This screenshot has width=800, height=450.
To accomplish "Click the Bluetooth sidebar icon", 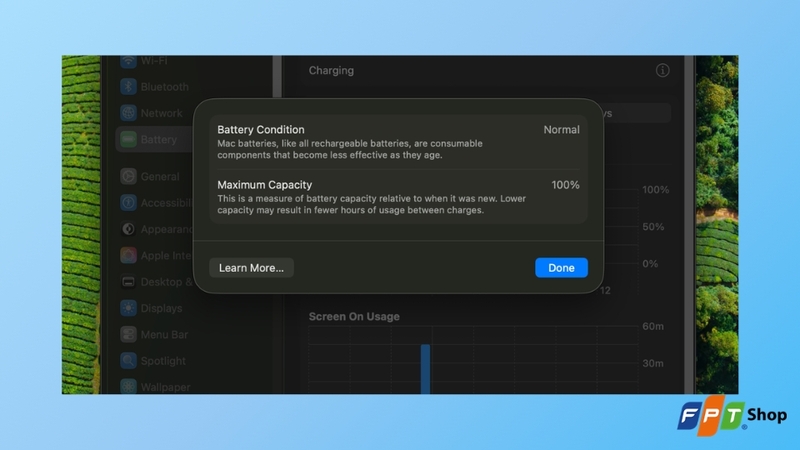I will (x=129, y=87).
